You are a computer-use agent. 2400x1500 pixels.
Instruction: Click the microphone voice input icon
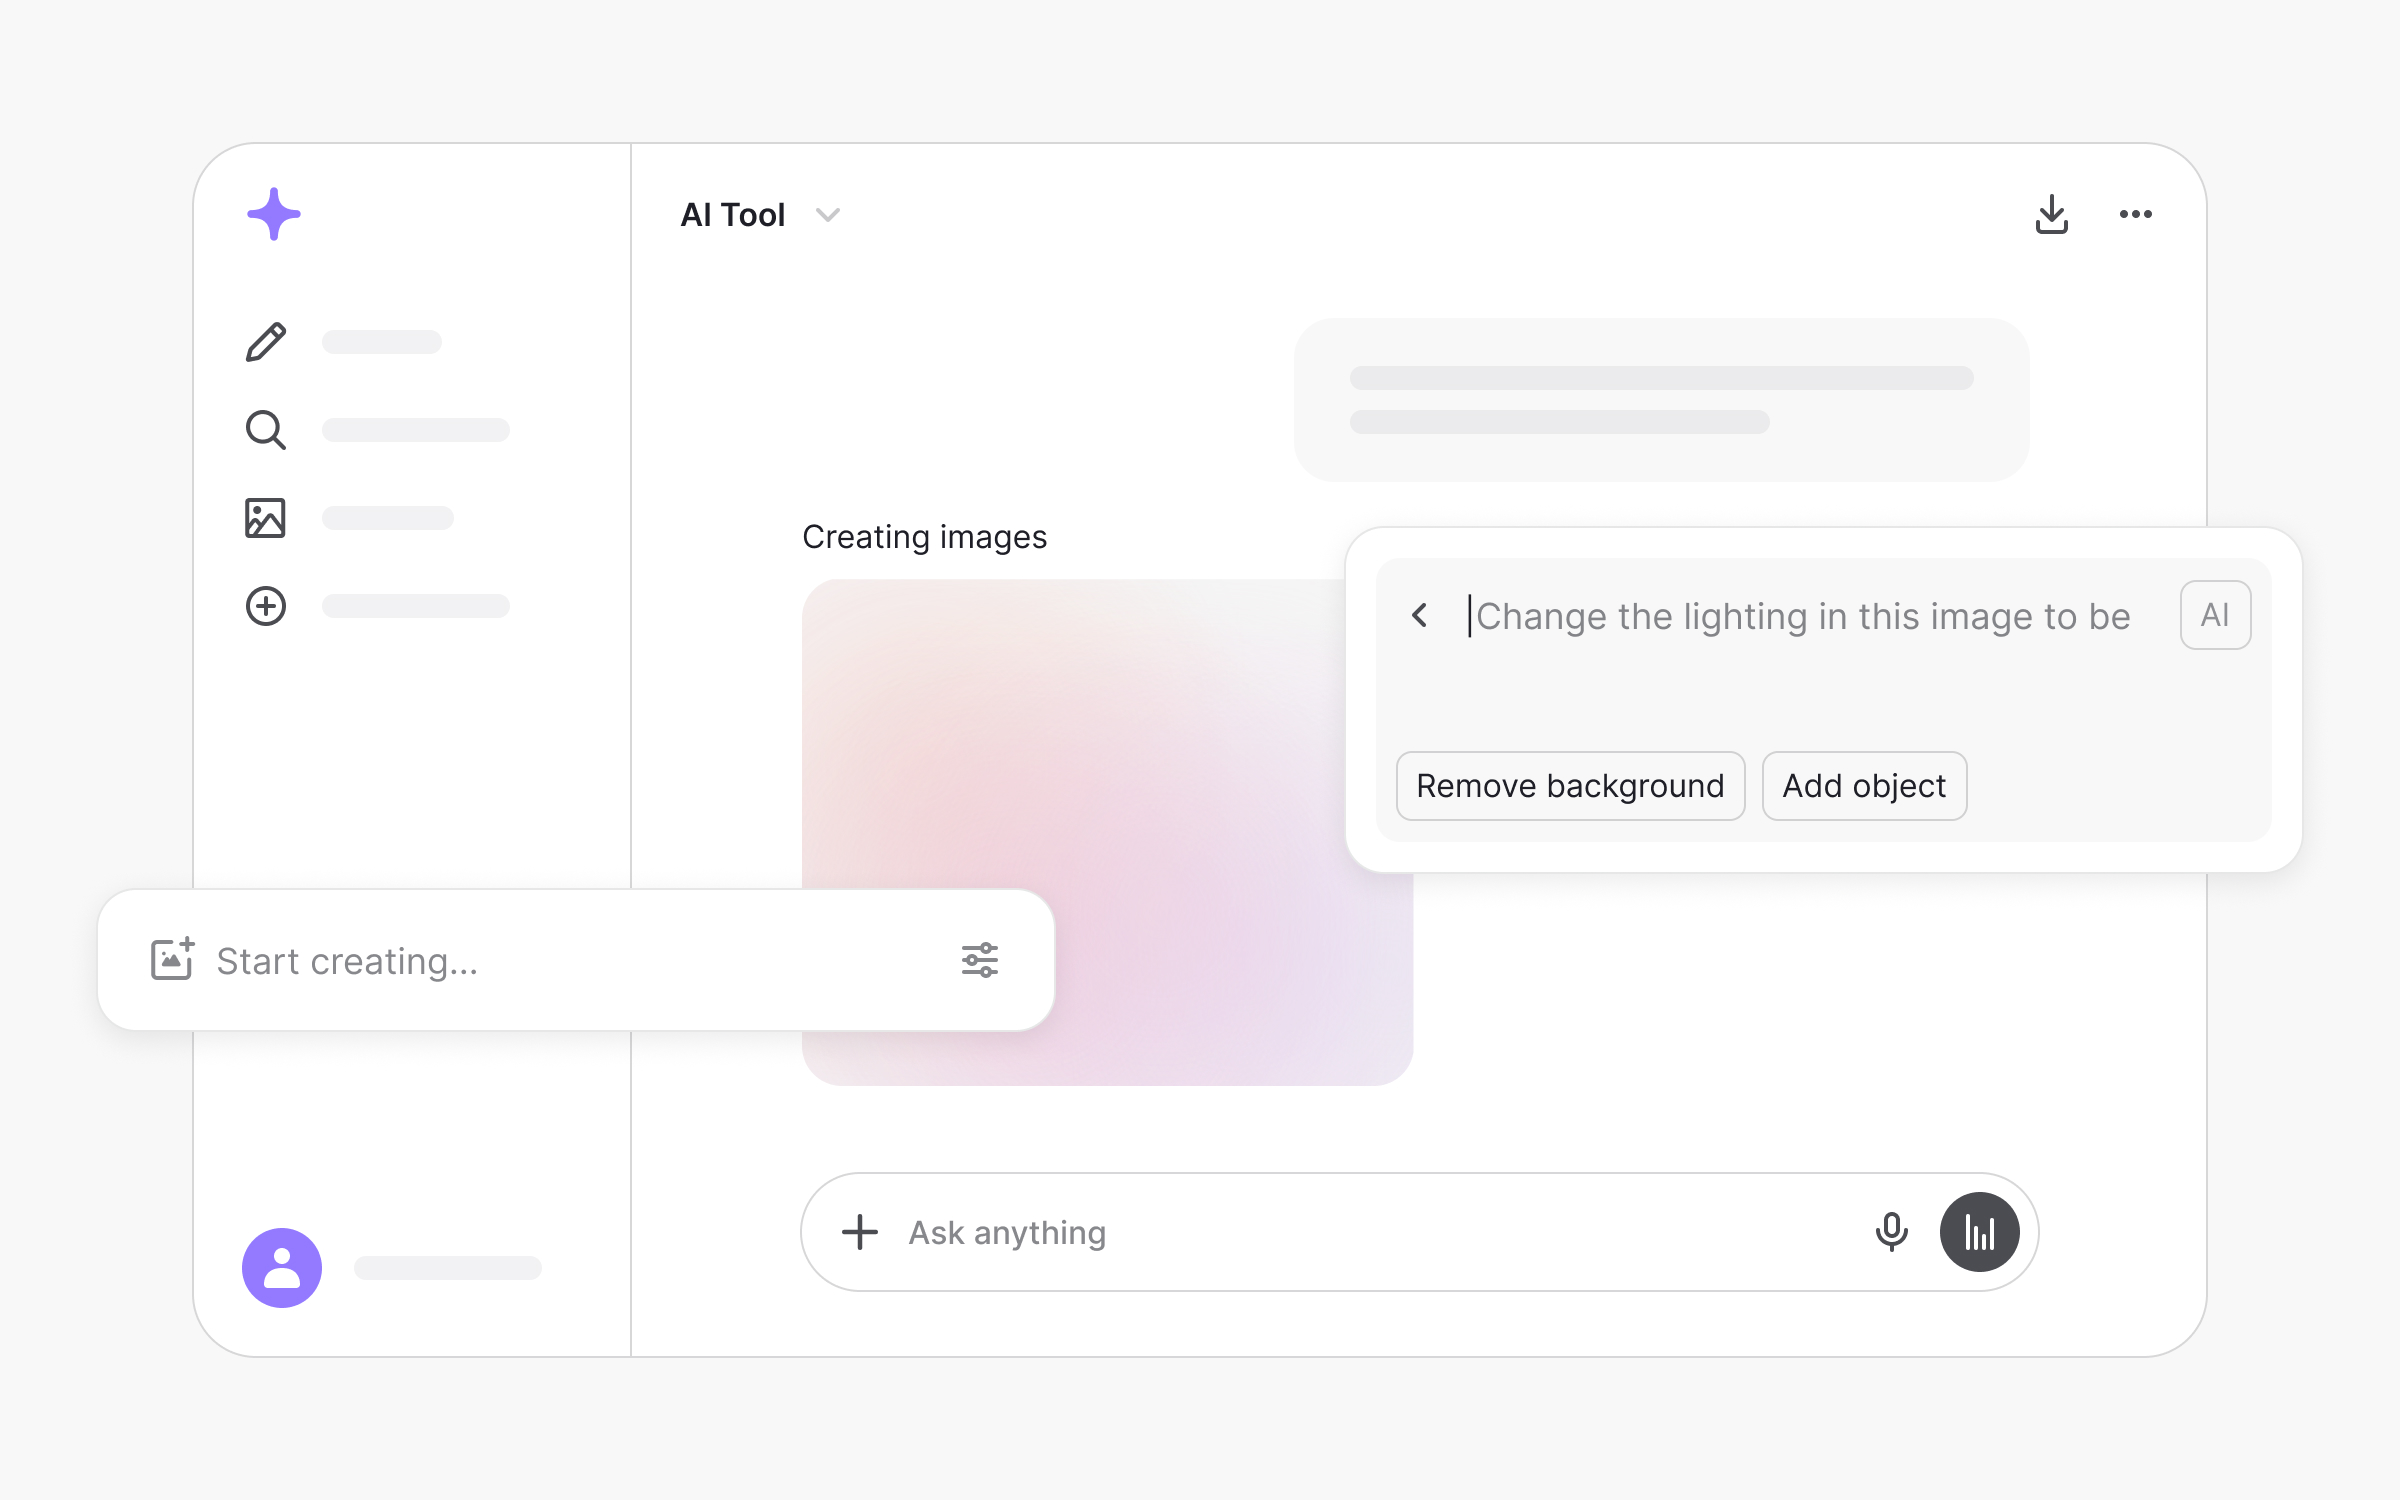[x=1891, y=1232]
